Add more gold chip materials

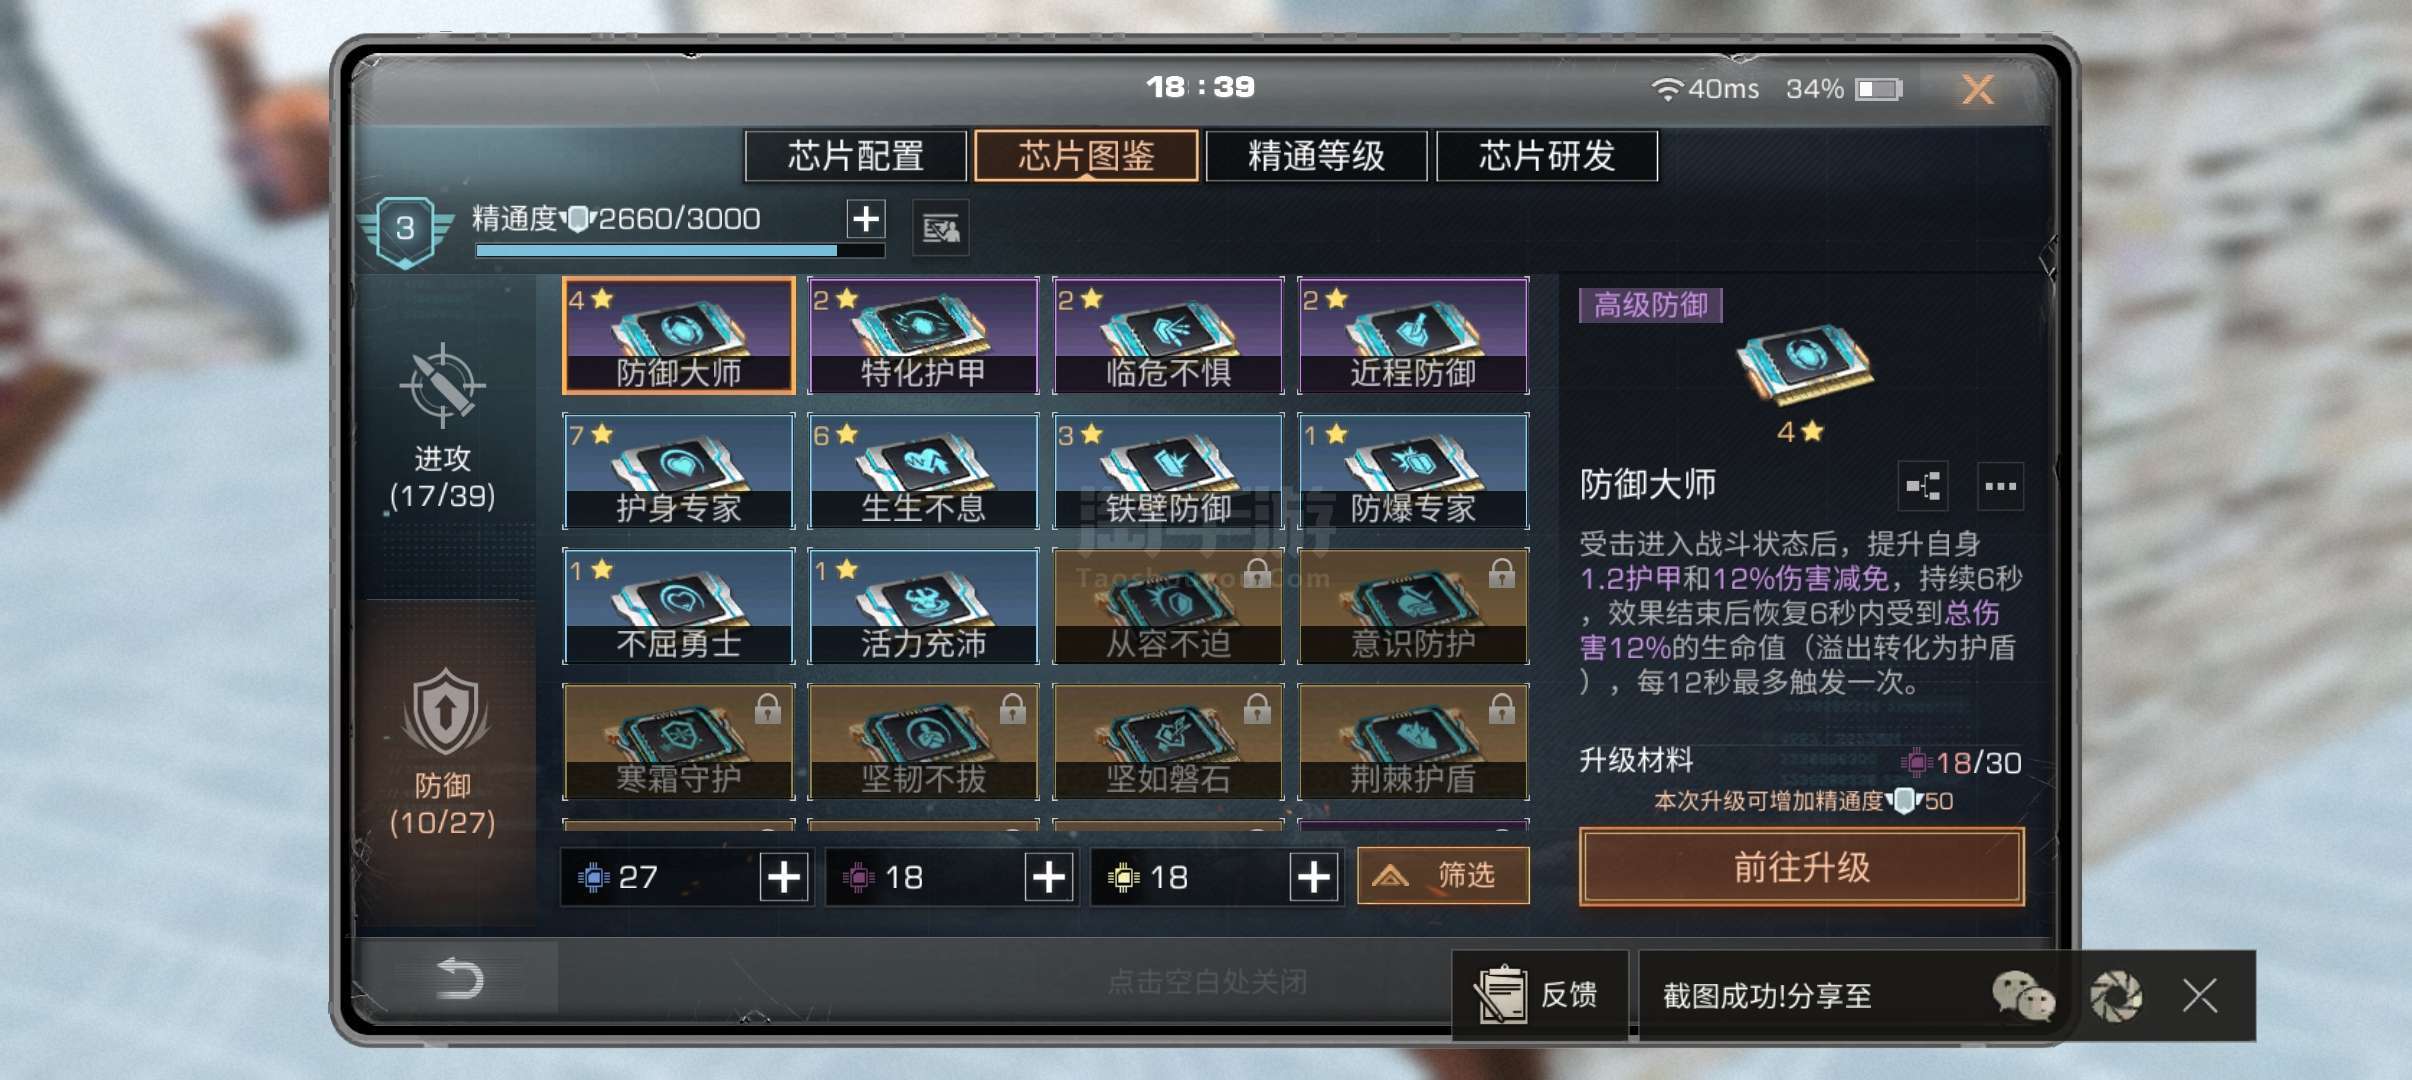1314,877
